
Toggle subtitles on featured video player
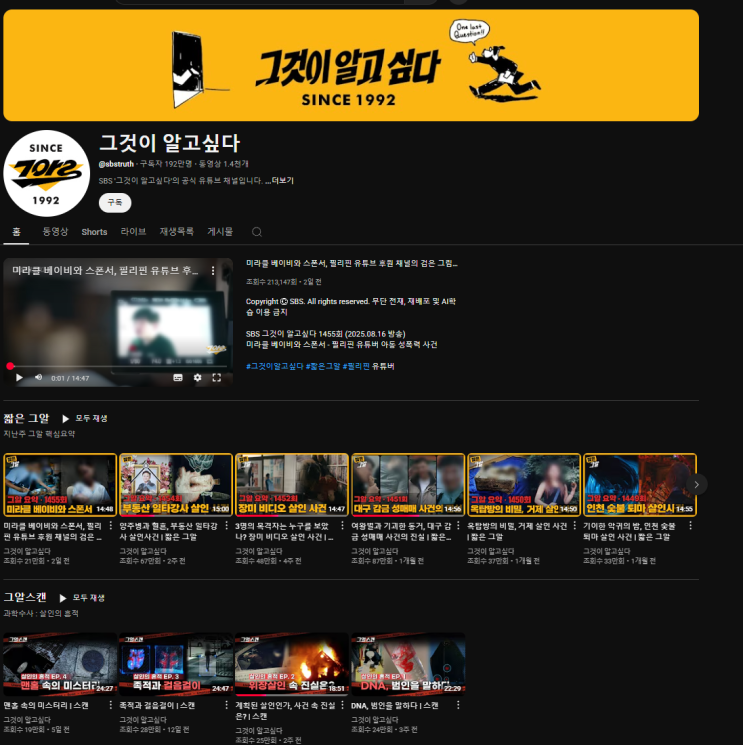click(x=178, y=378)
